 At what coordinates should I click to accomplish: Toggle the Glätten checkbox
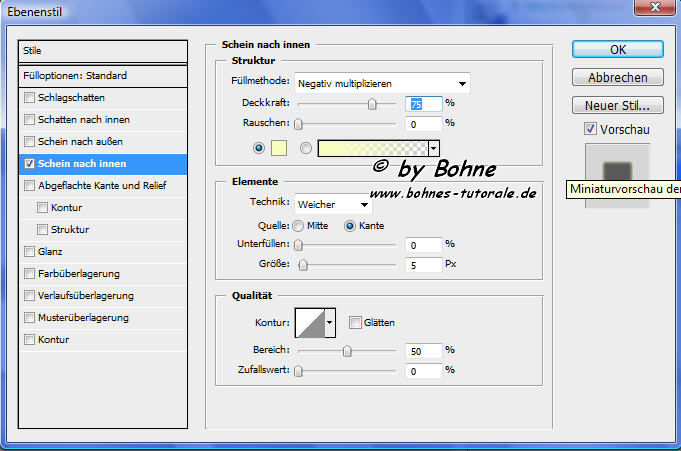click(355, 322)
